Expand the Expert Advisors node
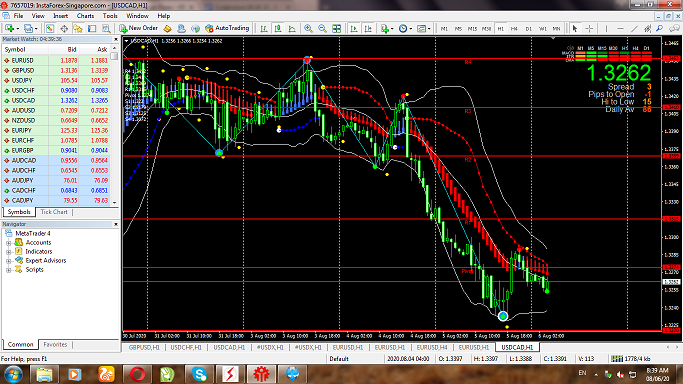This screenshot has width=683, height=384. click(8, 261)
